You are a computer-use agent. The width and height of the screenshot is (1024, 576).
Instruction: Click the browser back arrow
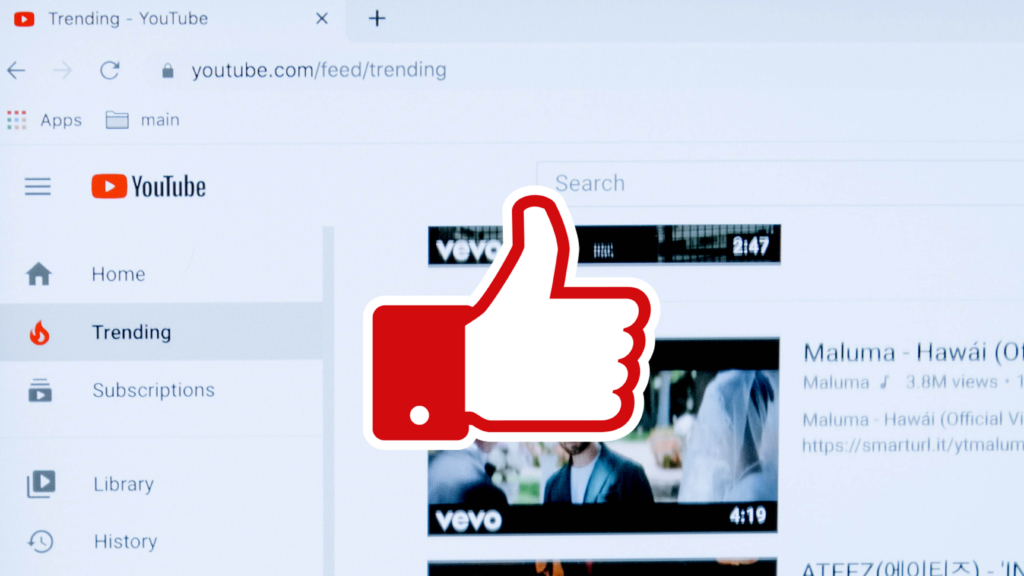[16, 70]
